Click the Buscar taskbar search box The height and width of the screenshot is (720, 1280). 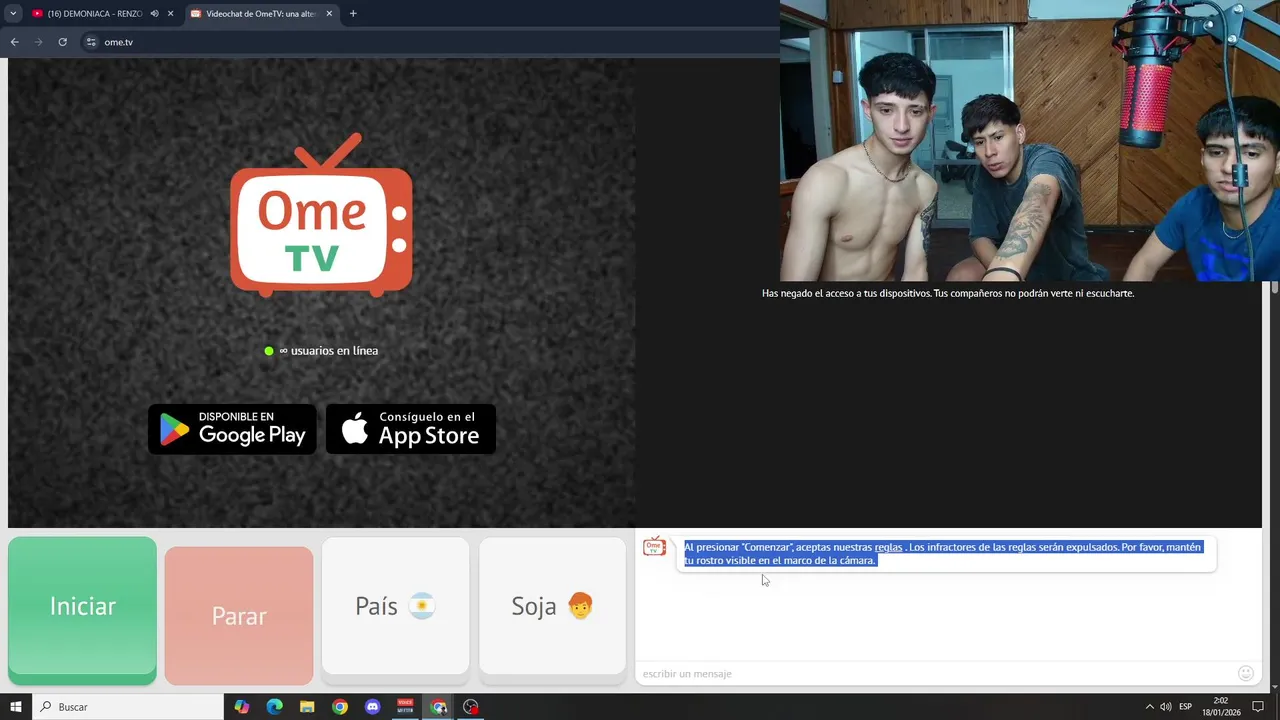click(x=128, y=707)
